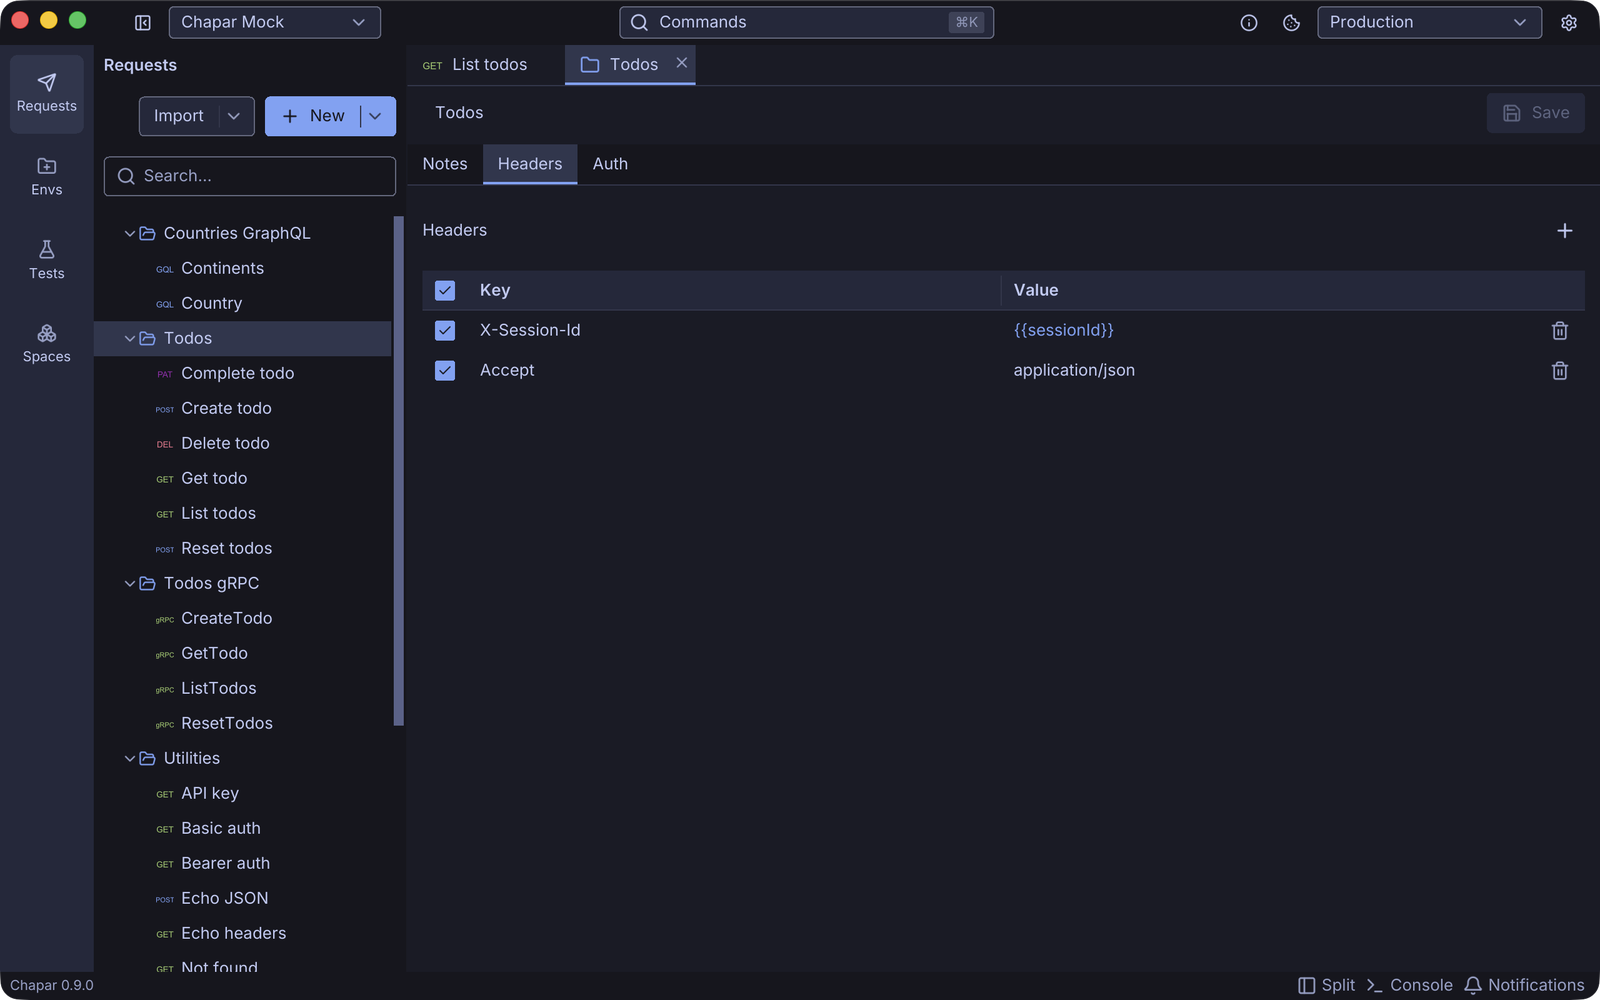Click the Import button
This screenshot has width=1600, height=1000.
click(x=179, y=116)
